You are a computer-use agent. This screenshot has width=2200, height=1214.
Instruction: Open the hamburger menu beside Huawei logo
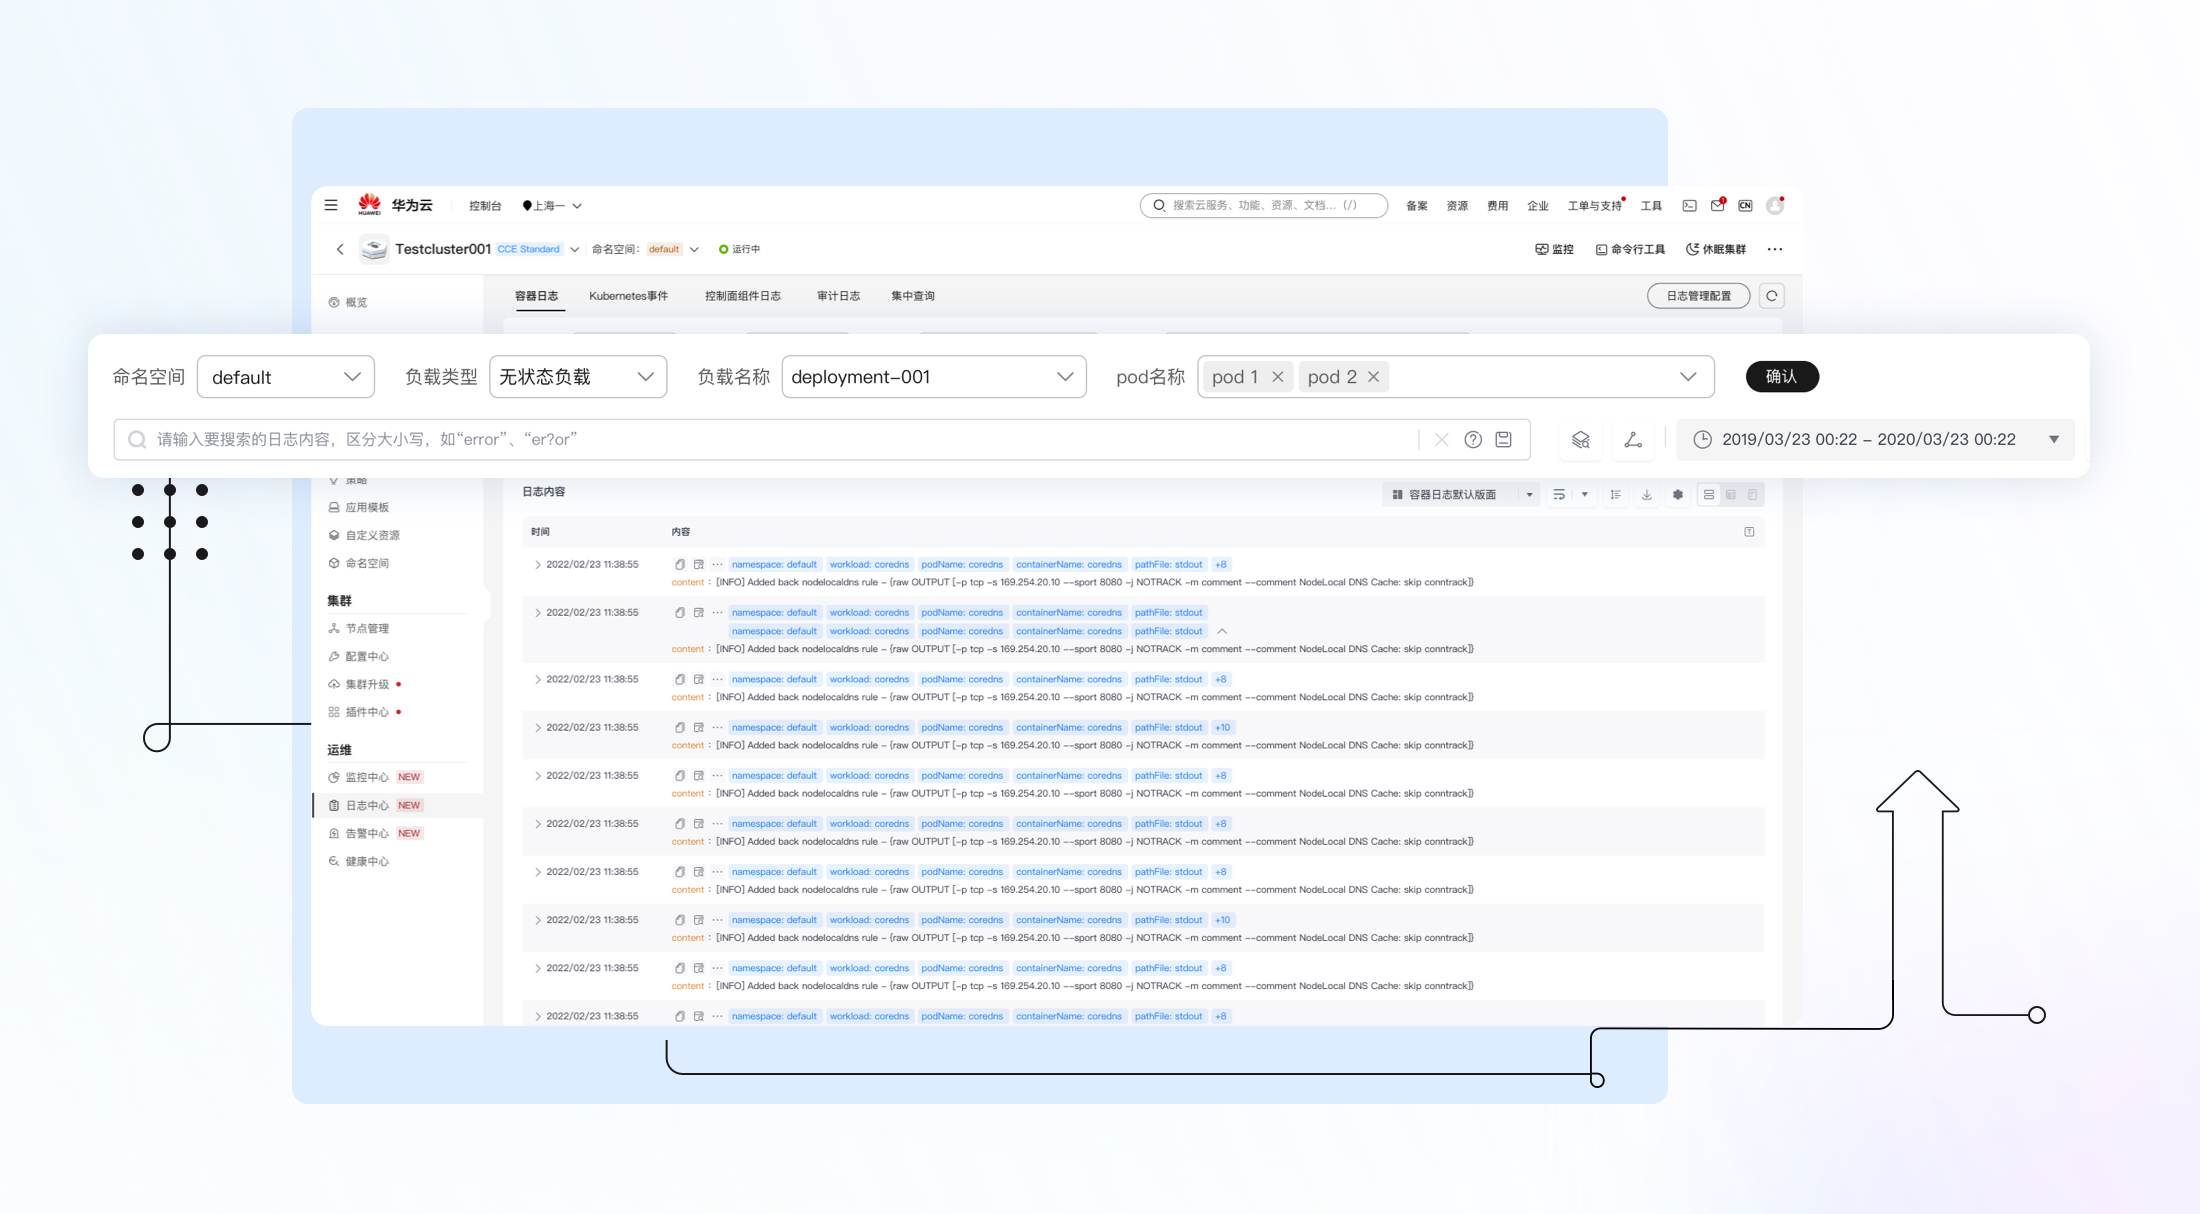pos(331,205)
